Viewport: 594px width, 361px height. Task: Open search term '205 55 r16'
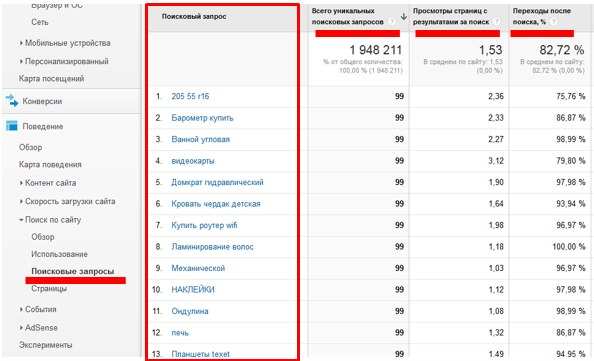190,96
